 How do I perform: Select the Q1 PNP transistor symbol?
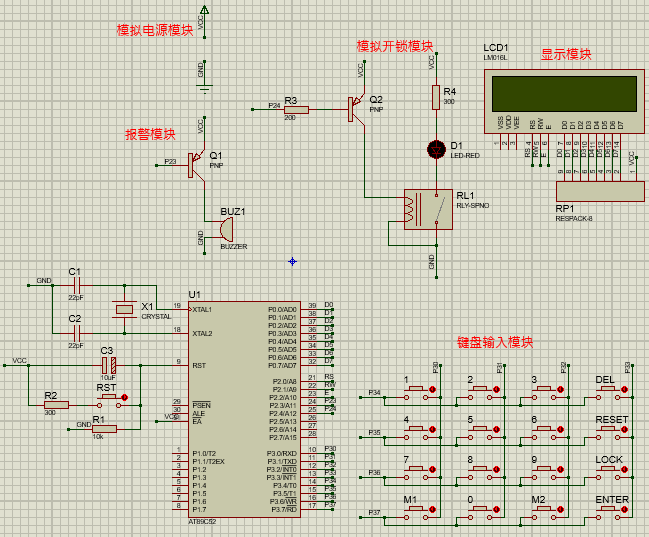pyautogui.click(x=196, y=165)
